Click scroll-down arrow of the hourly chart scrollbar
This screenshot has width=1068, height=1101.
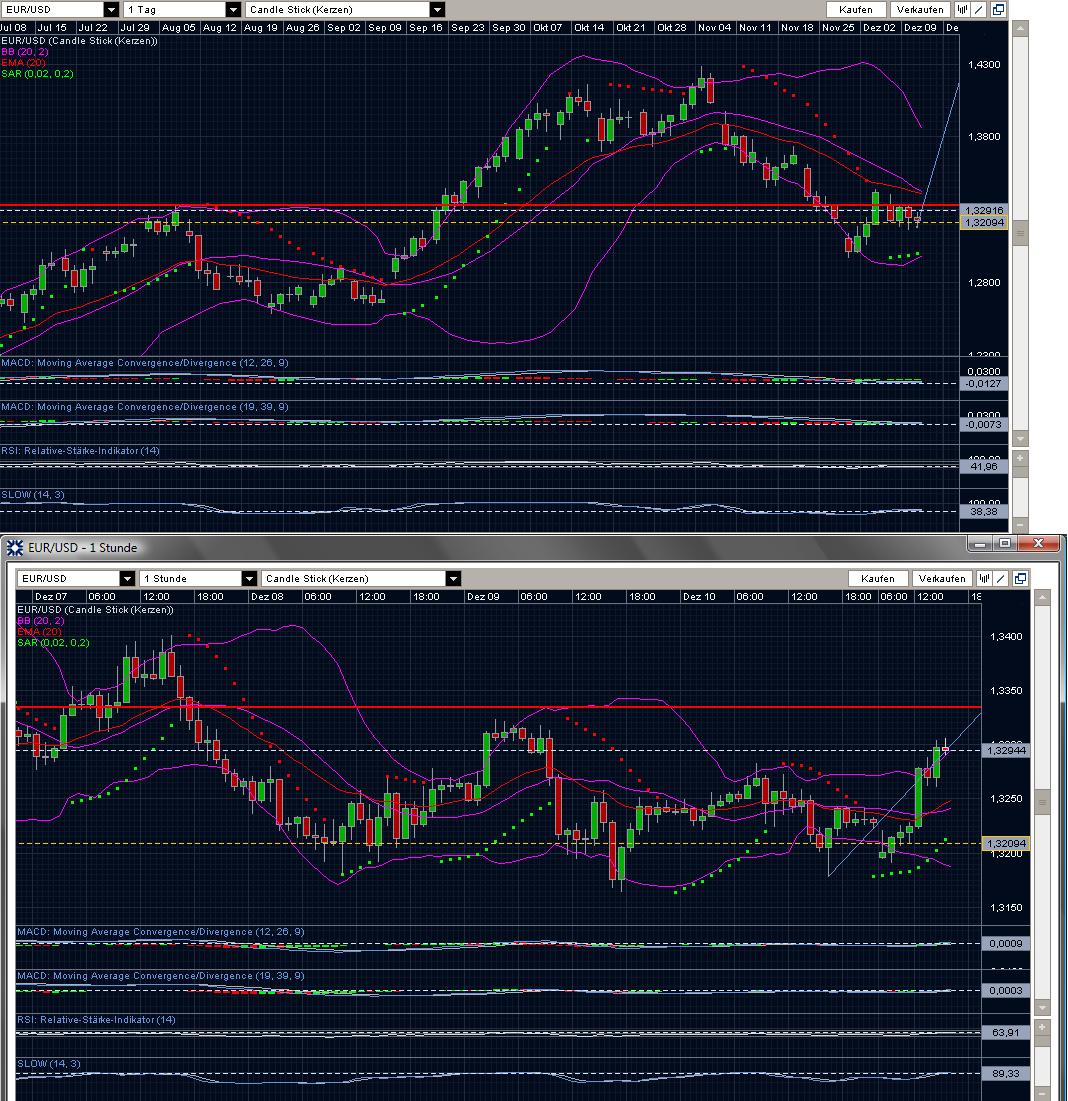1042,1008
